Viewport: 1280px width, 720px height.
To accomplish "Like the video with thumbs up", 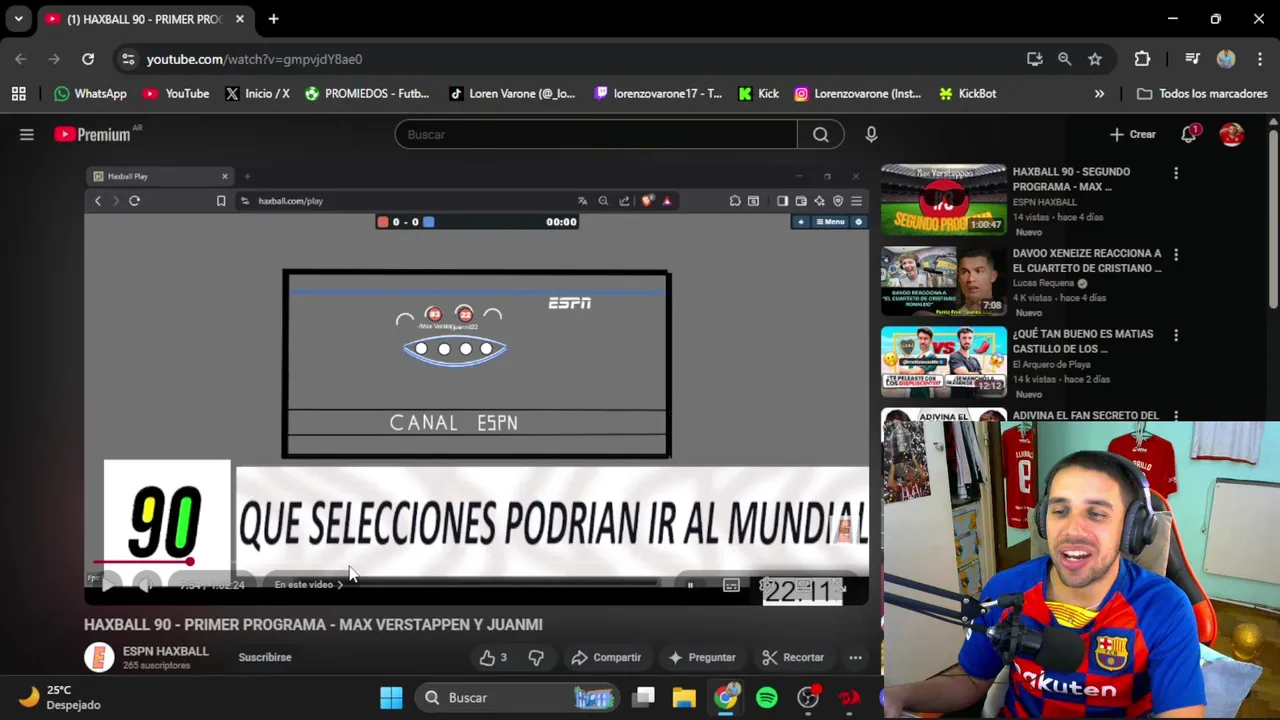I will (493, 657).
